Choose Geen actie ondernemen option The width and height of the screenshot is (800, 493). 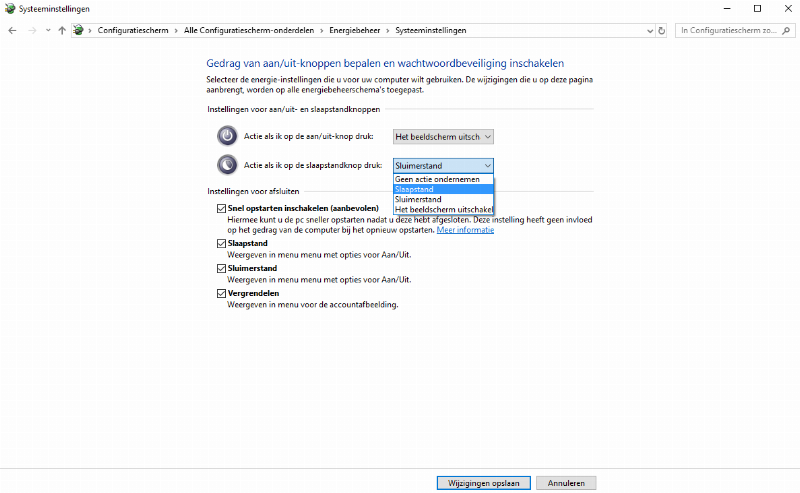pyautogui.click(x=443, y=179)
